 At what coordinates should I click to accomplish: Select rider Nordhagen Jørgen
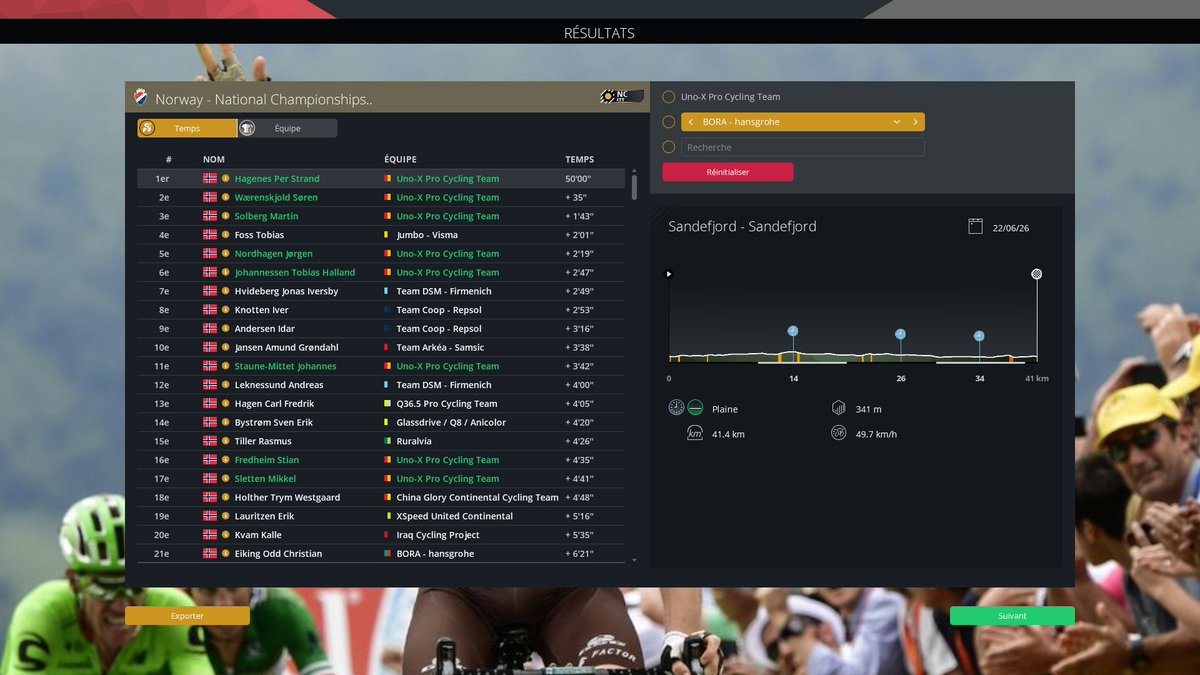[x=273, y=254]
